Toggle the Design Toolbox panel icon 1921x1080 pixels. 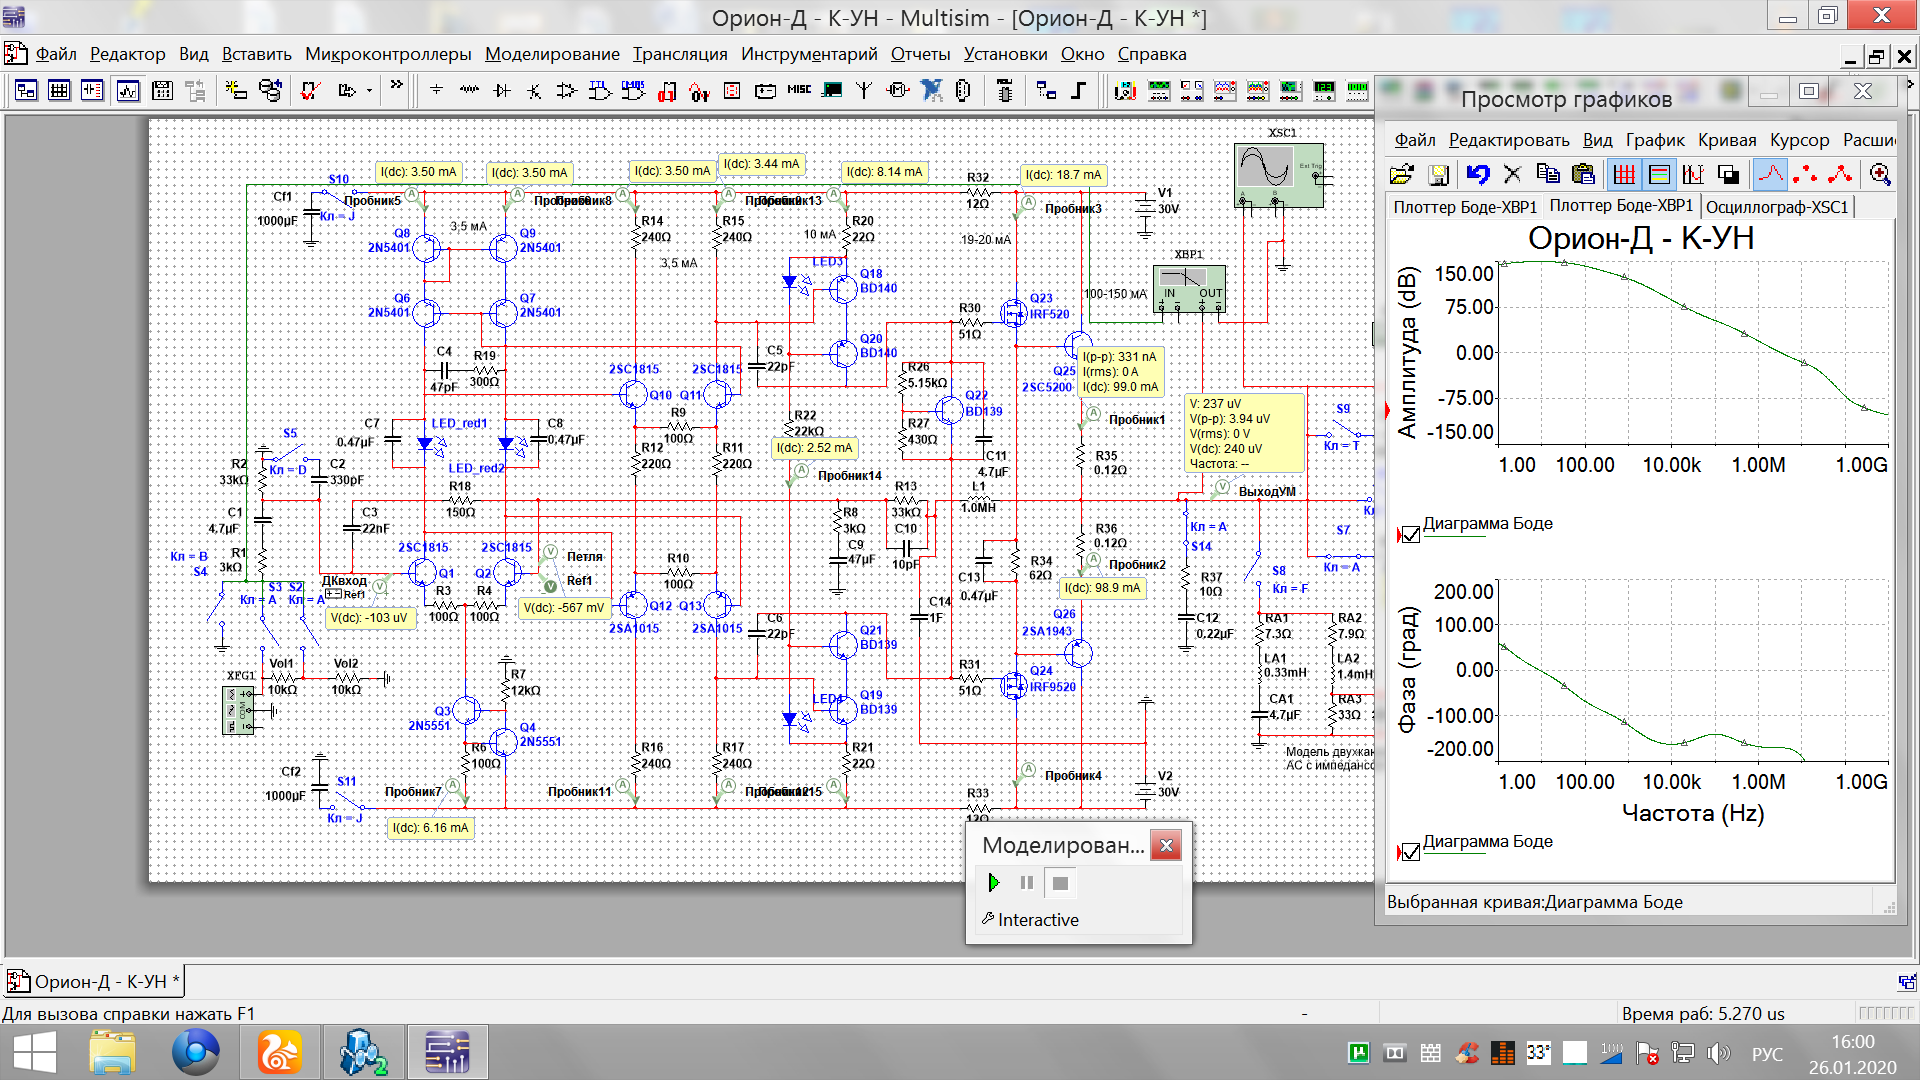[x=26, y=90]
